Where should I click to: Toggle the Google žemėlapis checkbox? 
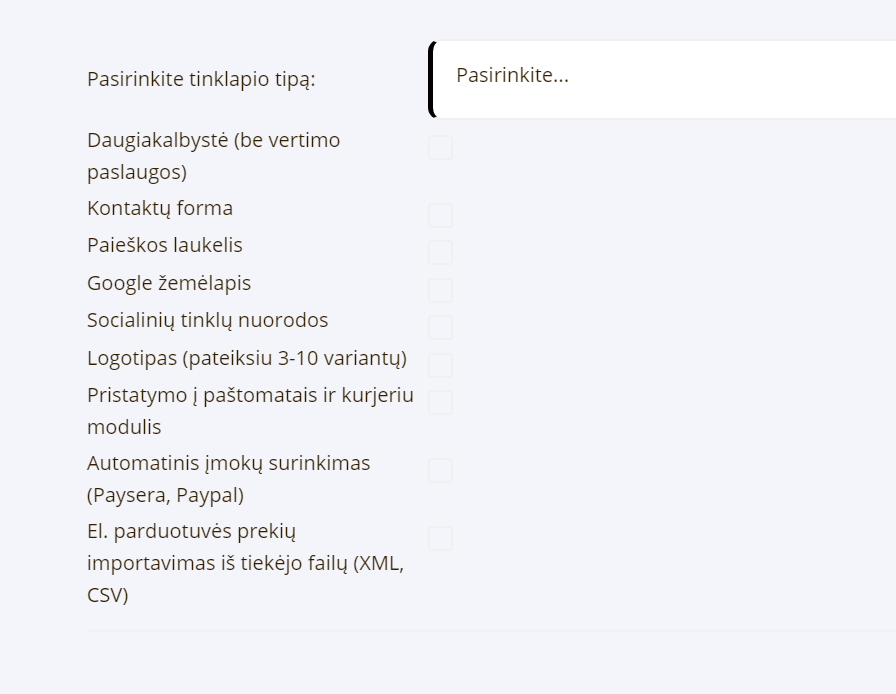coord(440,290)
